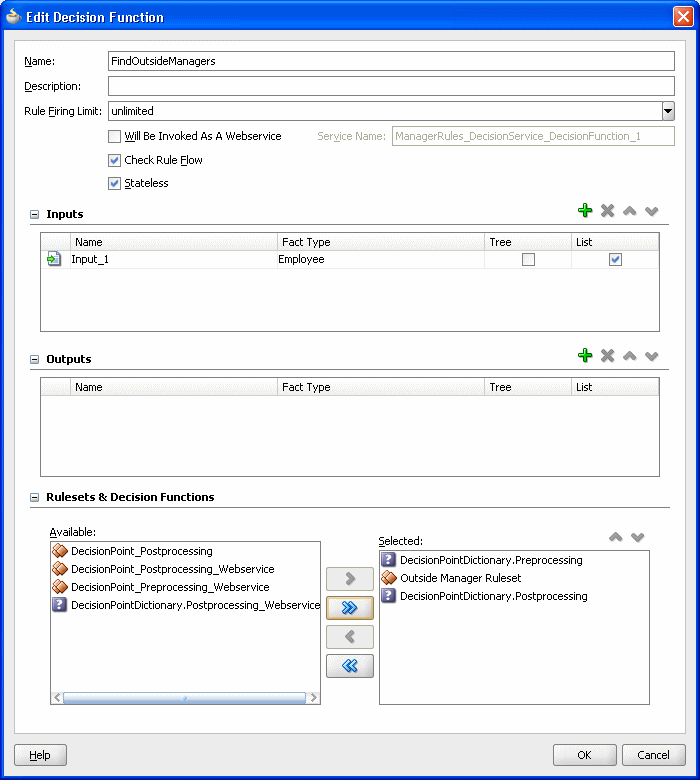Select DecisionPoint_Postprocessing in the Available list
700x780 pixels.
[x=142, y=551]
